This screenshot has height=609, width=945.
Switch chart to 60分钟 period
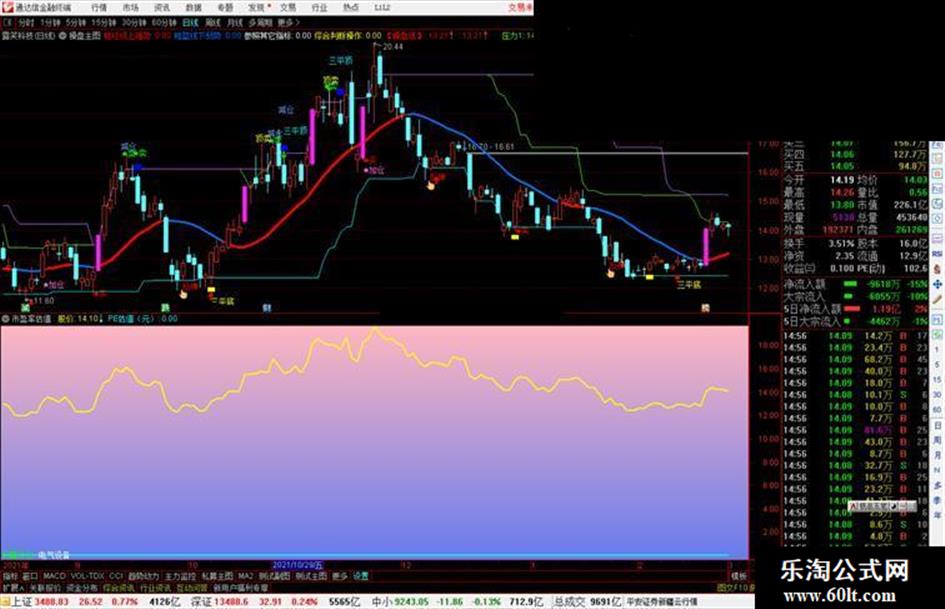164,22
